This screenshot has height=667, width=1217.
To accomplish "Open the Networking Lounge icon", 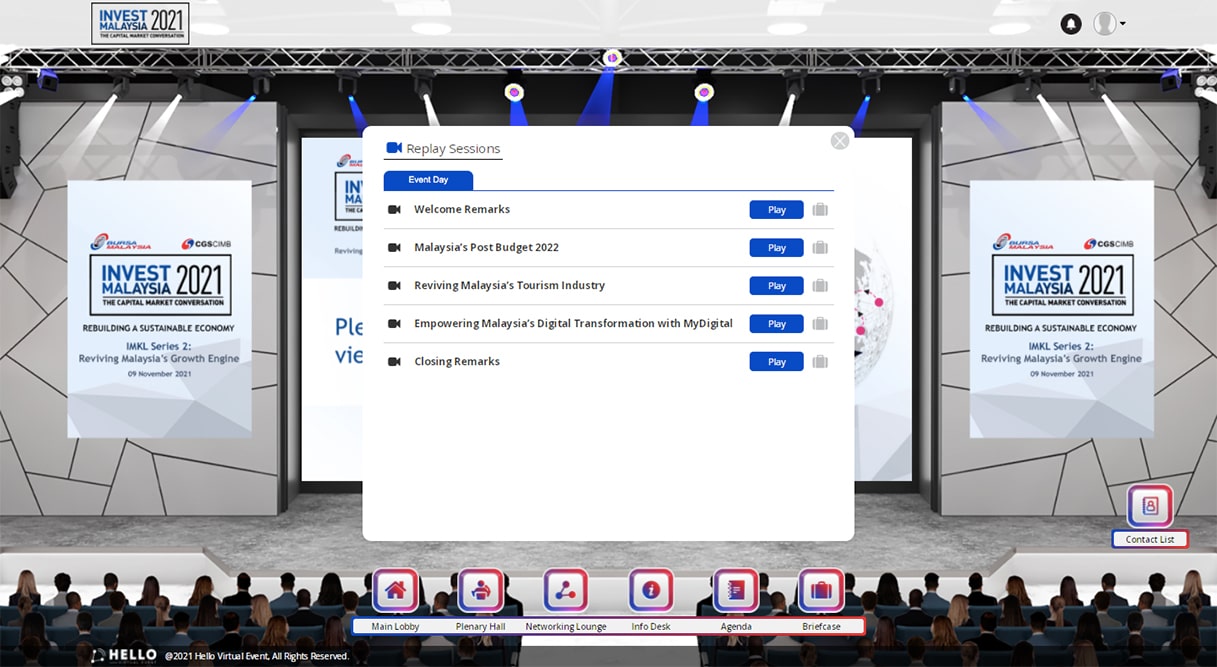I will coord(566,590).
